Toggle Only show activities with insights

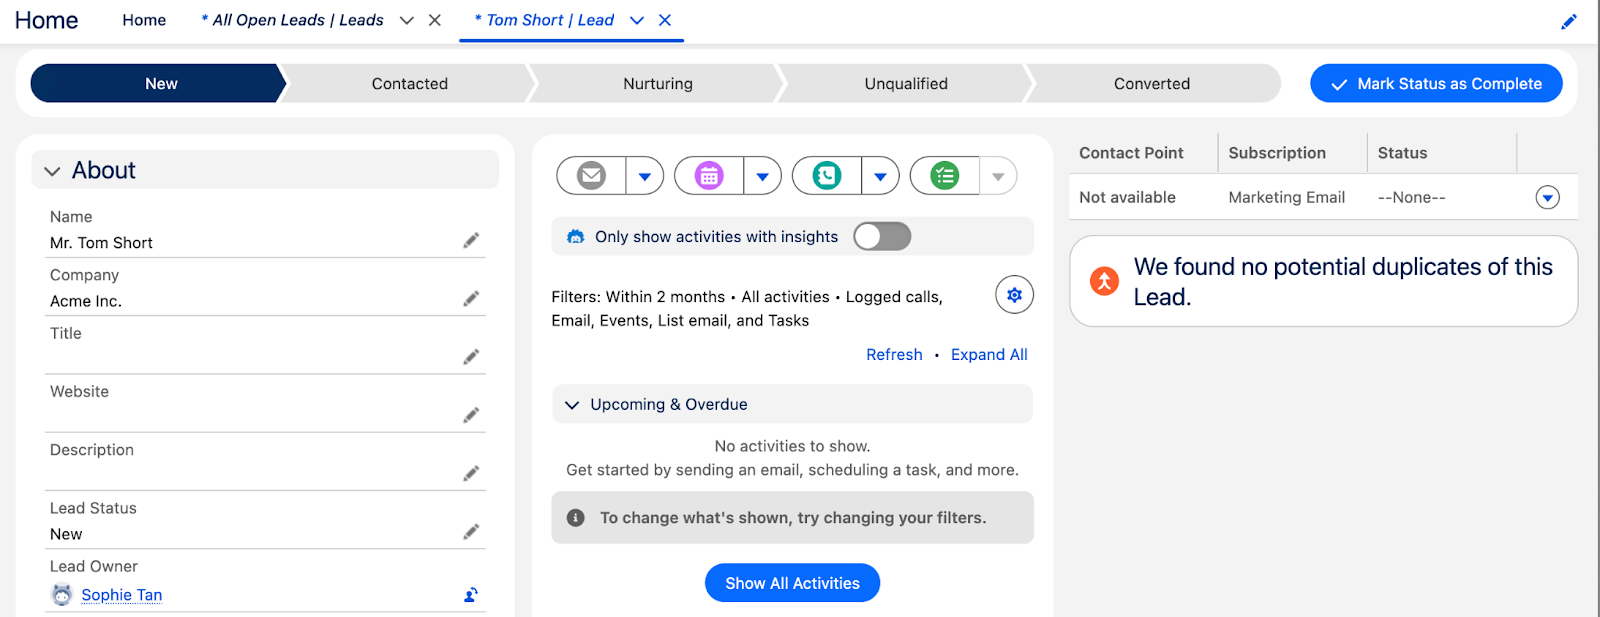[x=882, y=236]
